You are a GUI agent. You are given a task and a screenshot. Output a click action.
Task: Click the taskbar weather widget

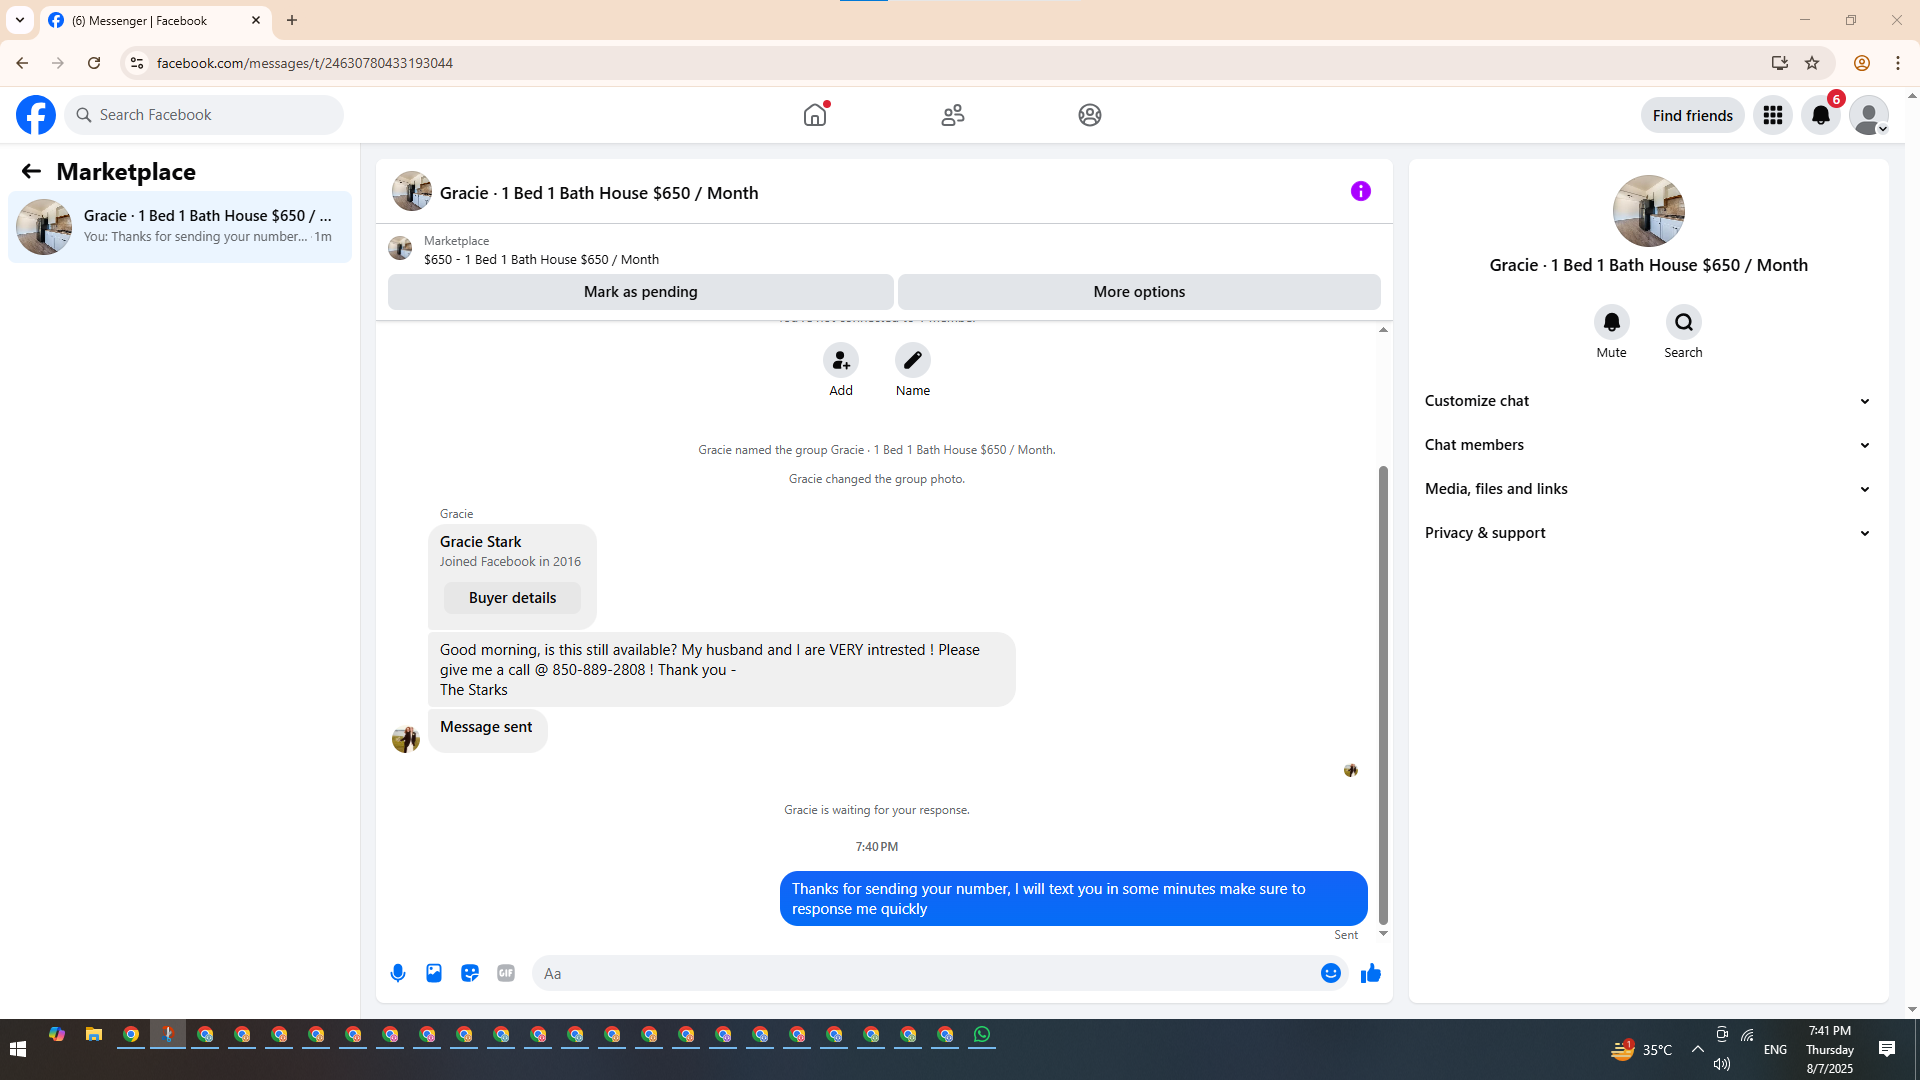1641,1049
